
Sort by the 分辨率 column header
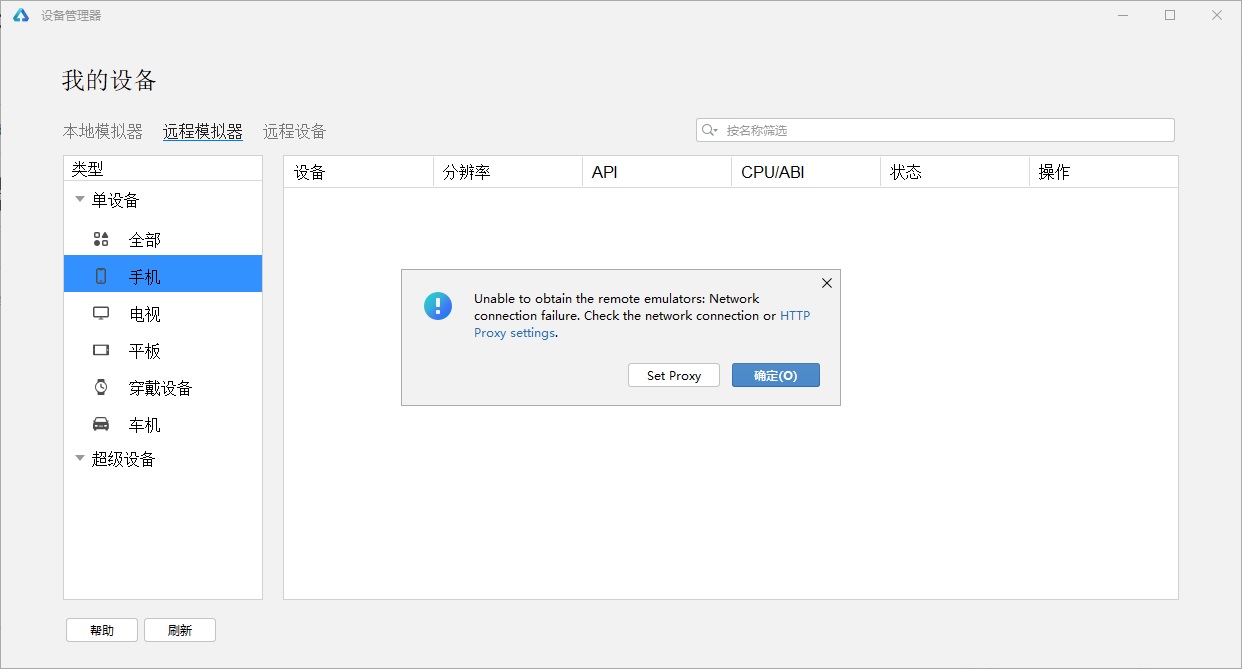[507, 172]
